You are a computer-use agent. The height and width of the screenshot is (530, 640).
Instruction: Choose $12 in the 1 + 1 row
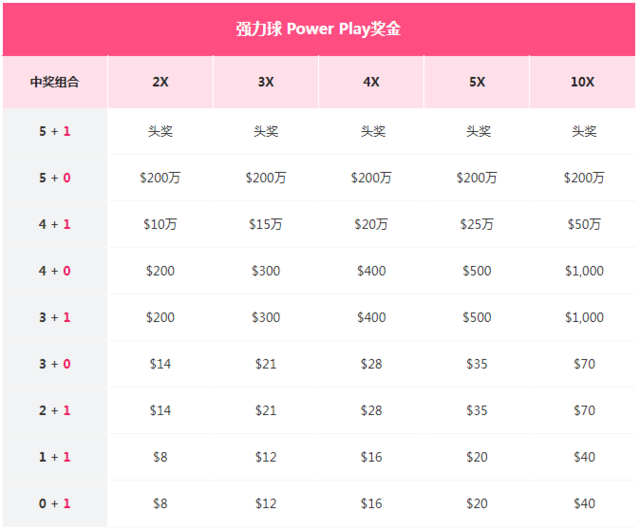point(266,457)
